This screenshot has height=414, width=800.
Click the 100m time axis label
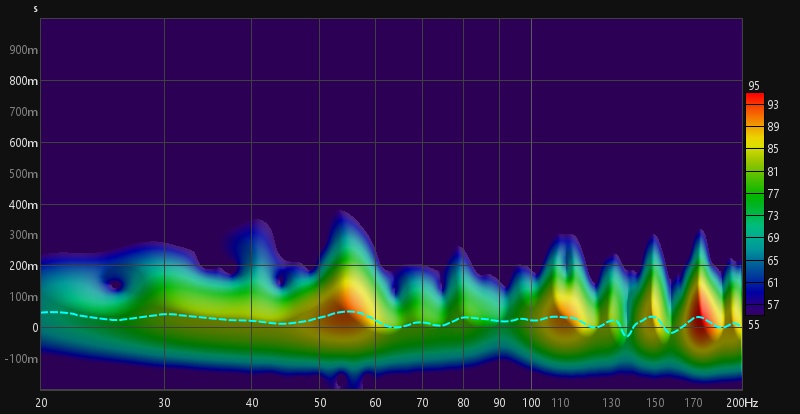click(25, 297)
